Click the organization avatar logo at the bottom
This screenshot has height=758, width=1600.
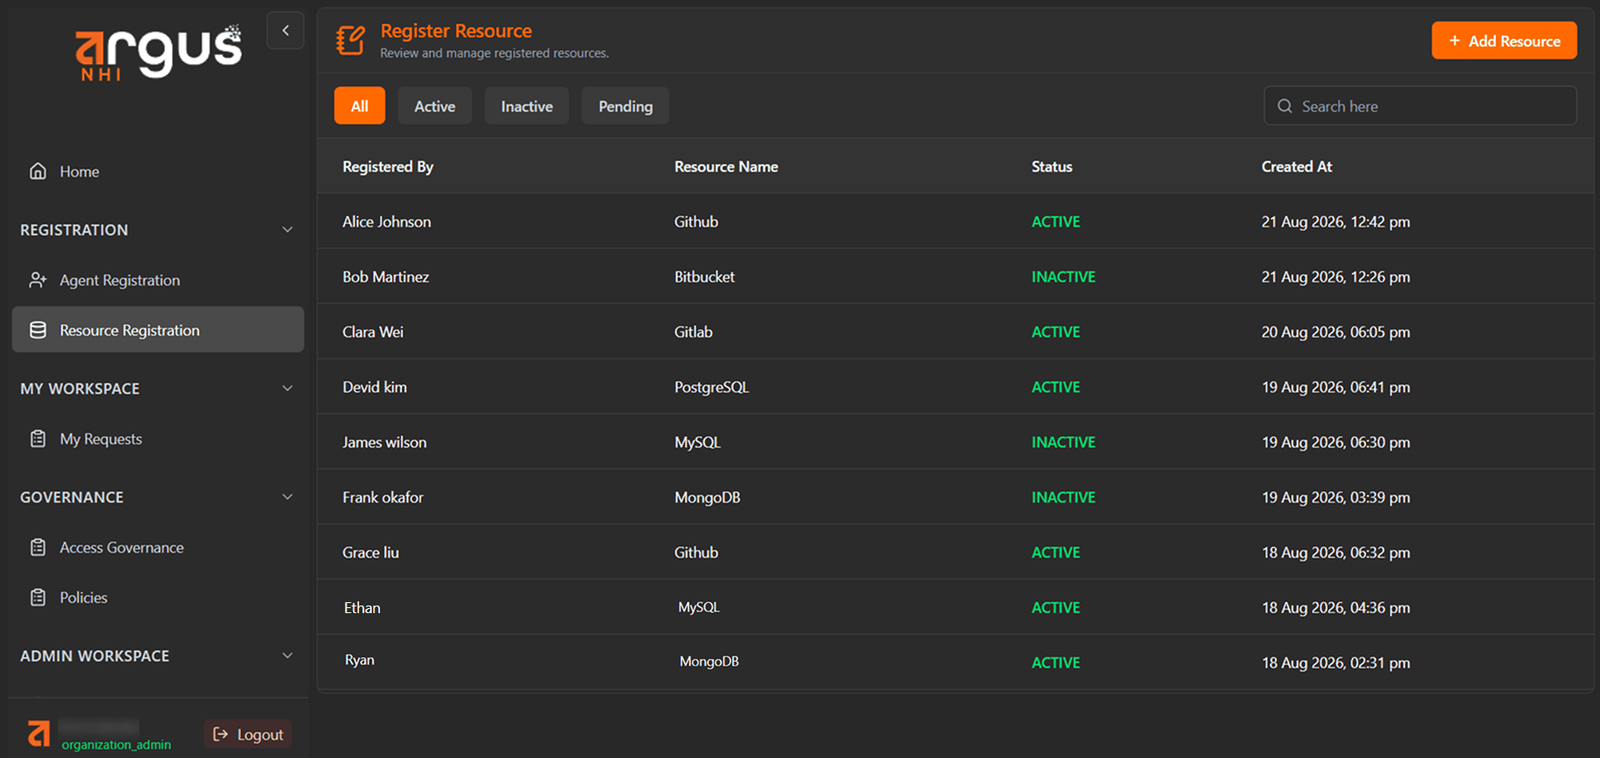(39, 734)
